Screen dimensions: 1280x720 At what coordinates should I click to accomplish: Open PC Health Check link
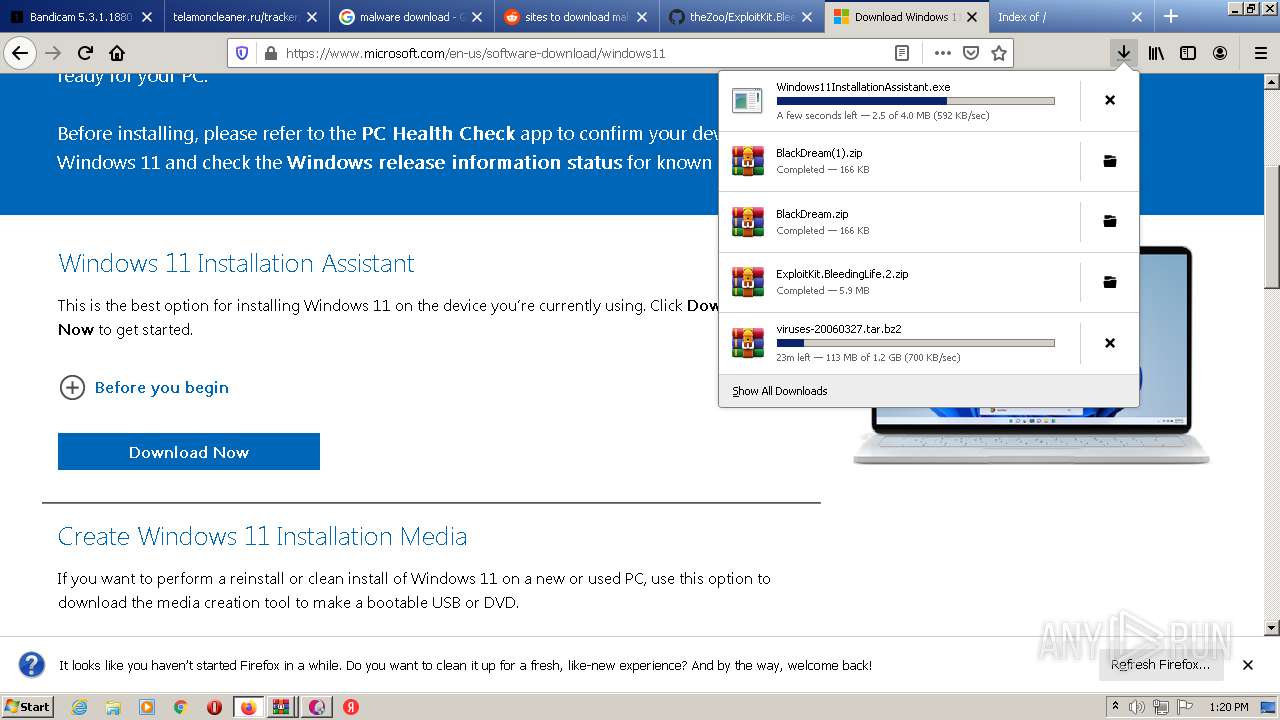438,133
